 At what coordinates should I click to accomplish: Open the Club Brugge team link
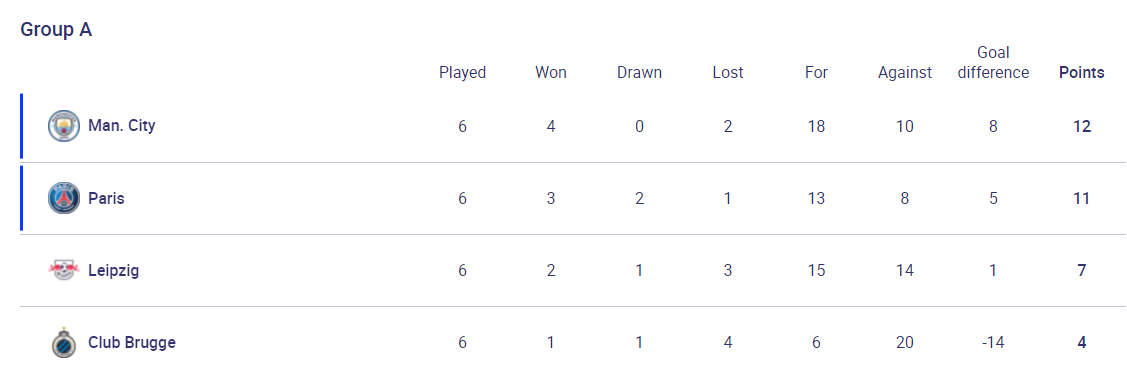point(132,342)
